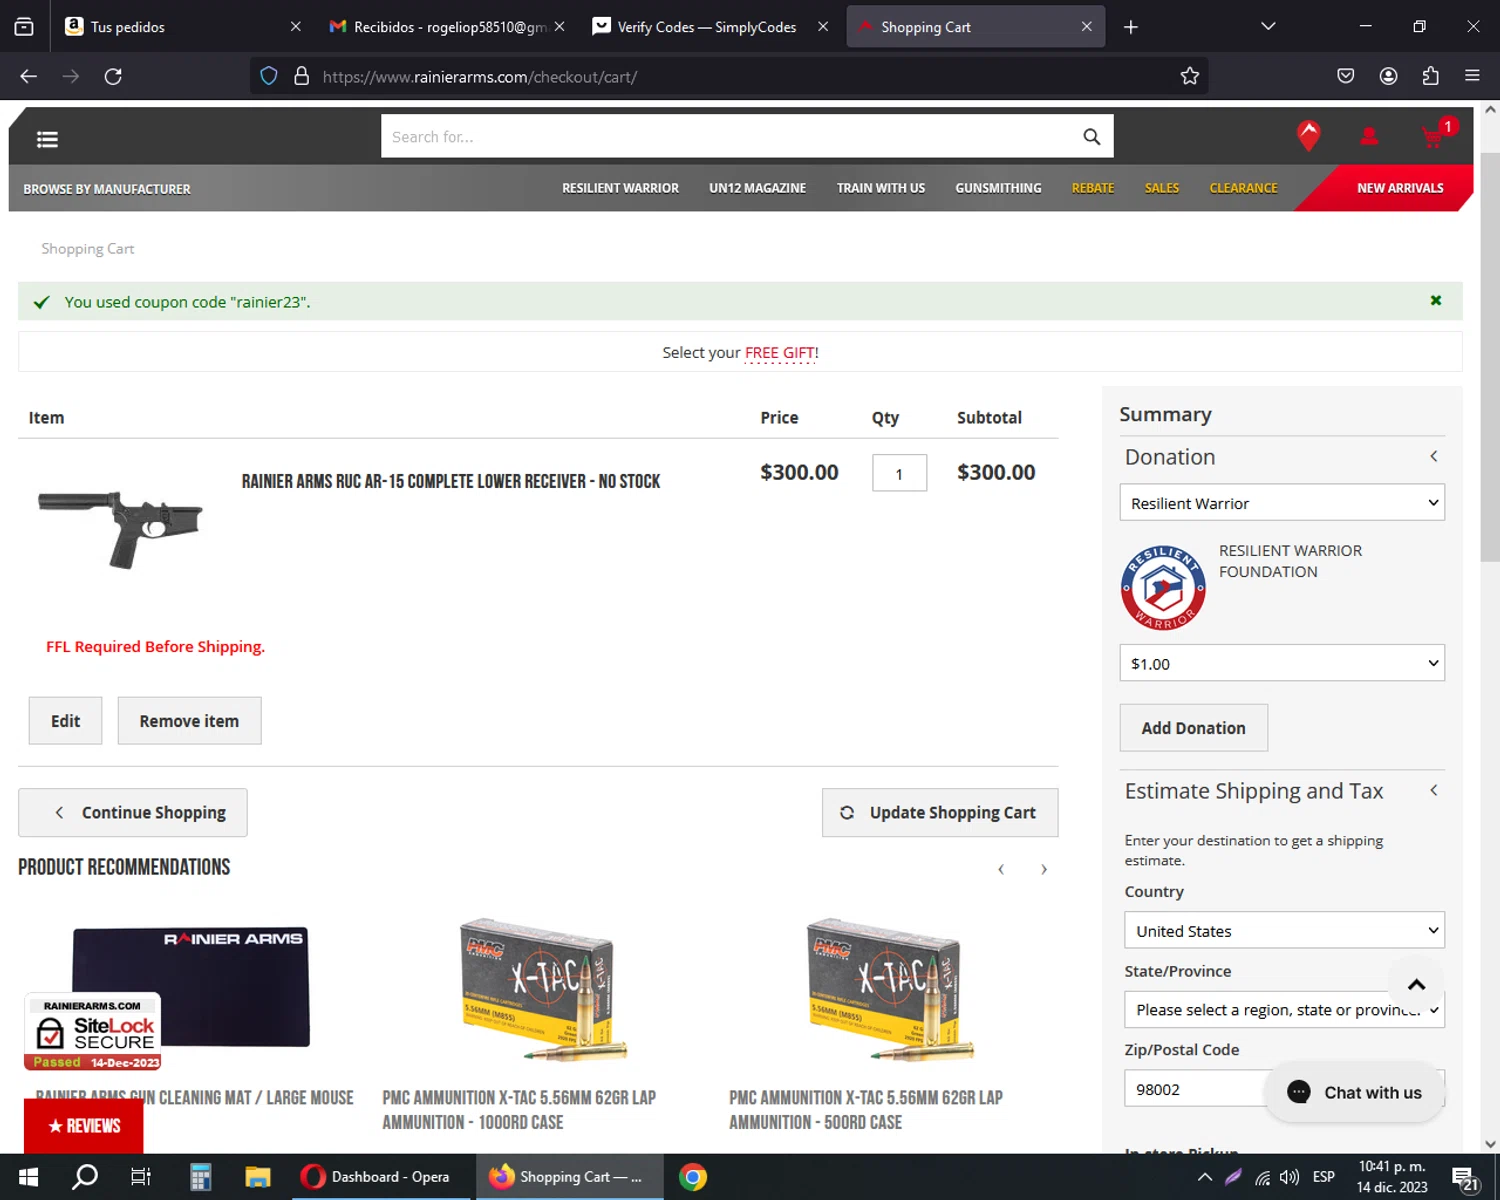This screenshot has width=1500, height=1200.
Task: Open the Country dropdown
Action: click(1284, 930)
